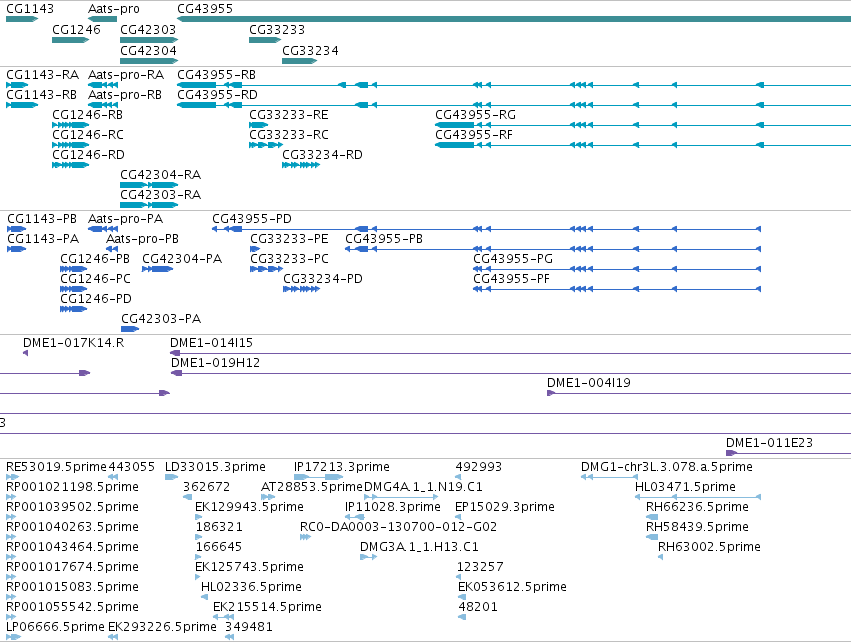This screenshot has height=642, width=851.
Task: Open the CG33233 gene label
Action: pos(277,29)
